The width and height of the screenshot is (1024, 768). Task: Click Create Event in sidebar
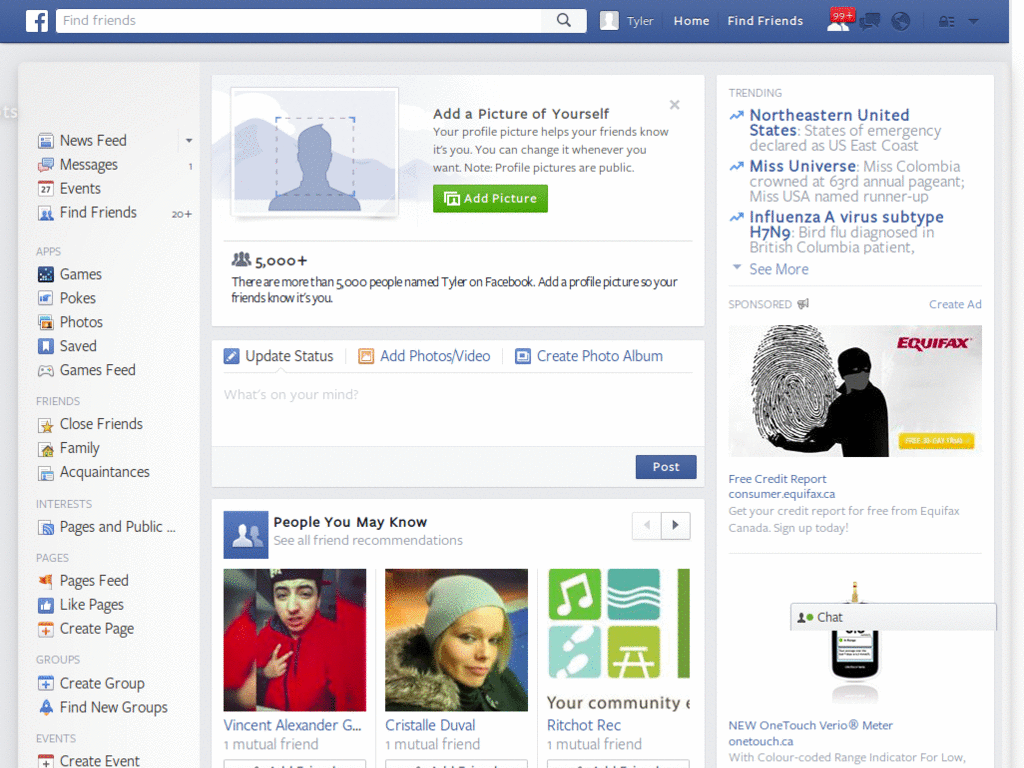(x=99, y=761)
